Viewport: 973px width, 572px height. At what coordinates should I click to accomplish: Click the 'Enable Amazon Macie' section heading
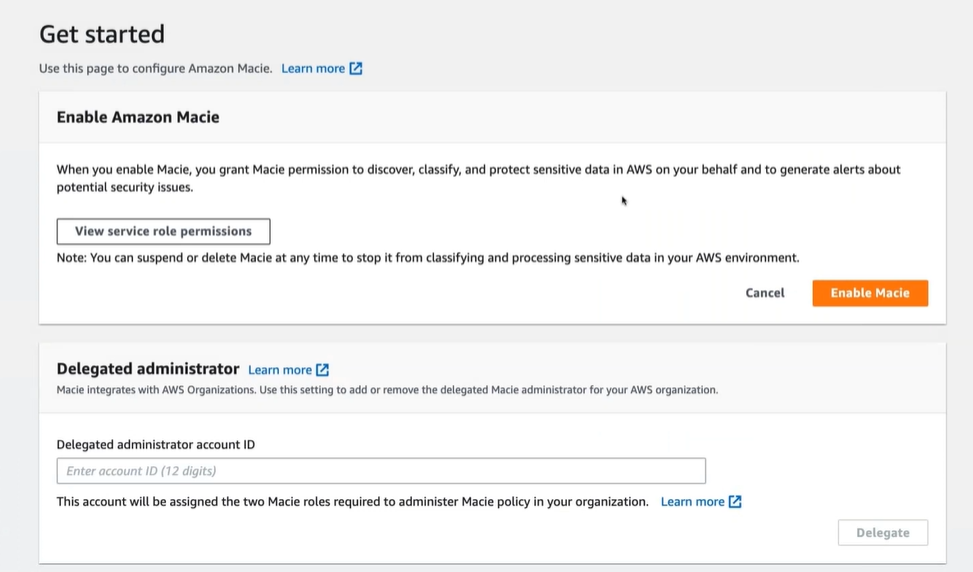pyautogui.click(x=138, y=117)
